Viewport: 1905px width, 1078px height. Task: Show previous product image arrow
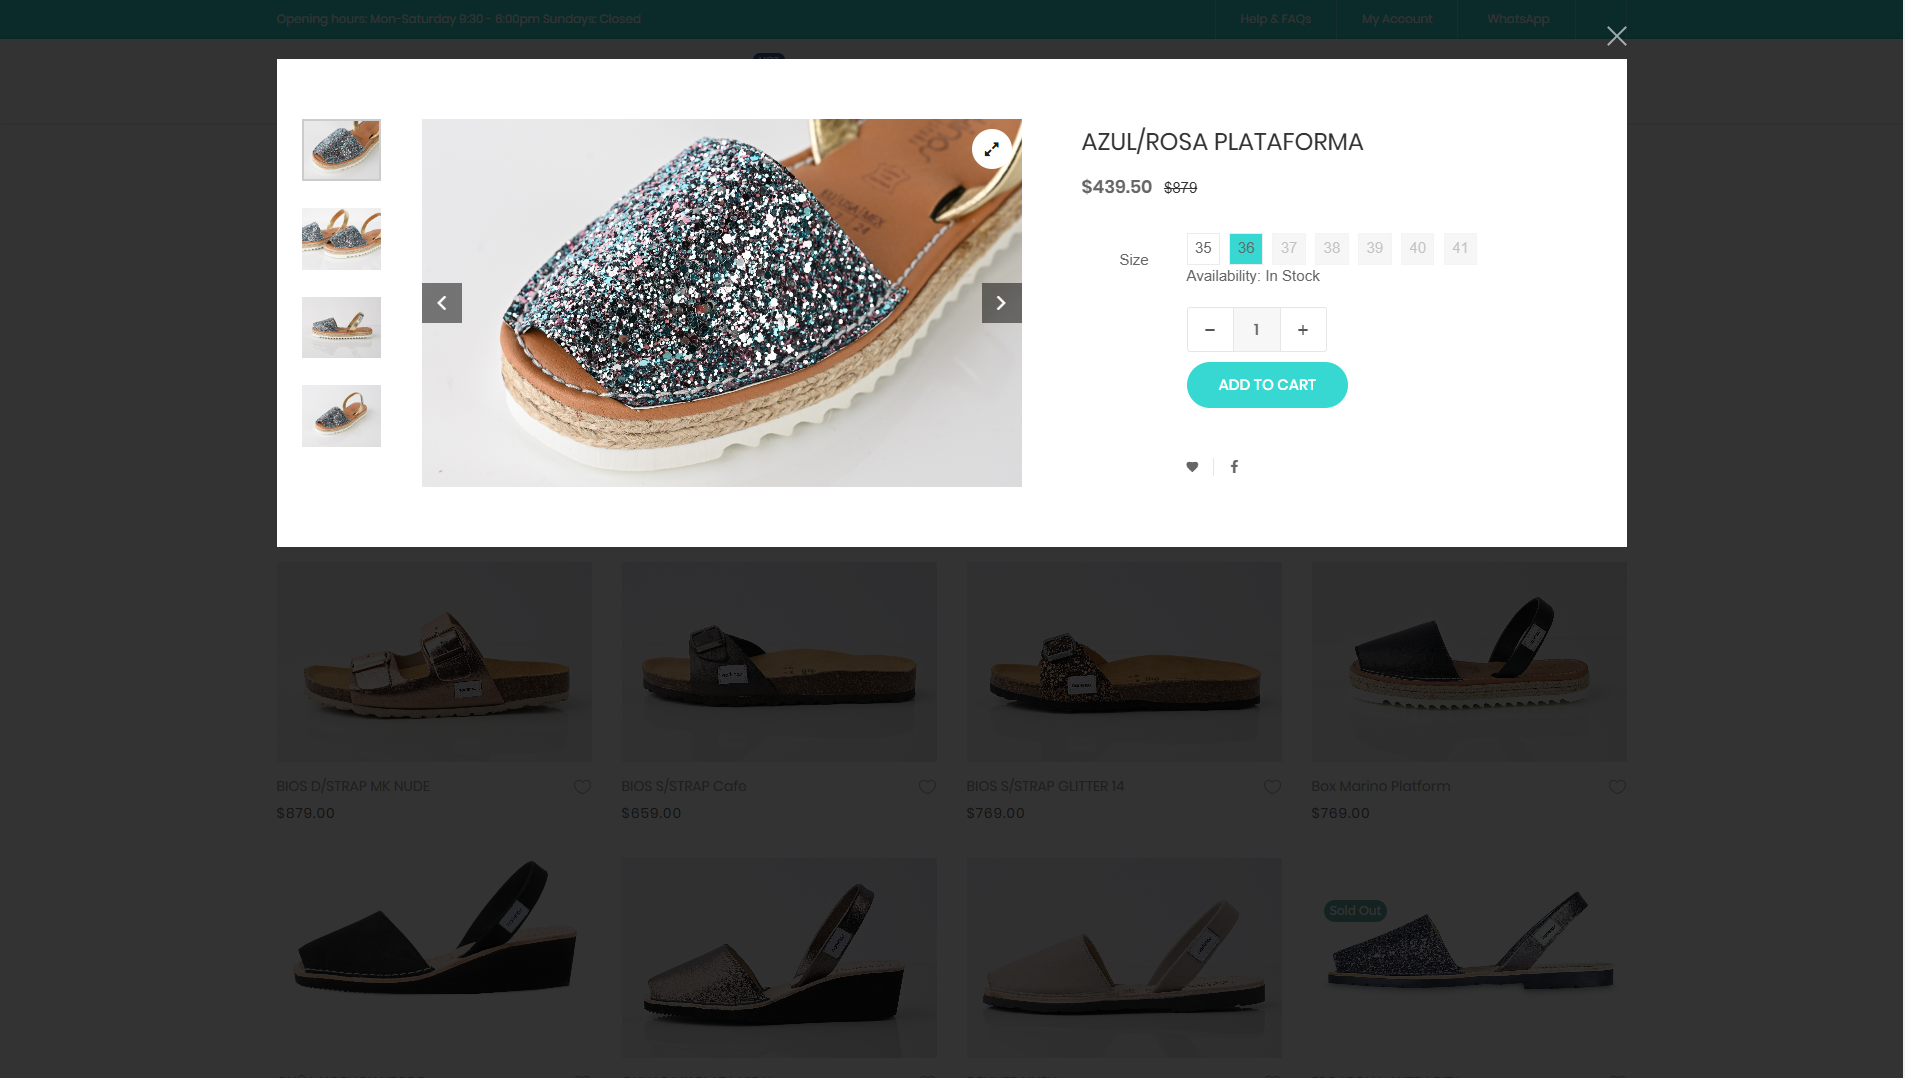coord(441,303)
